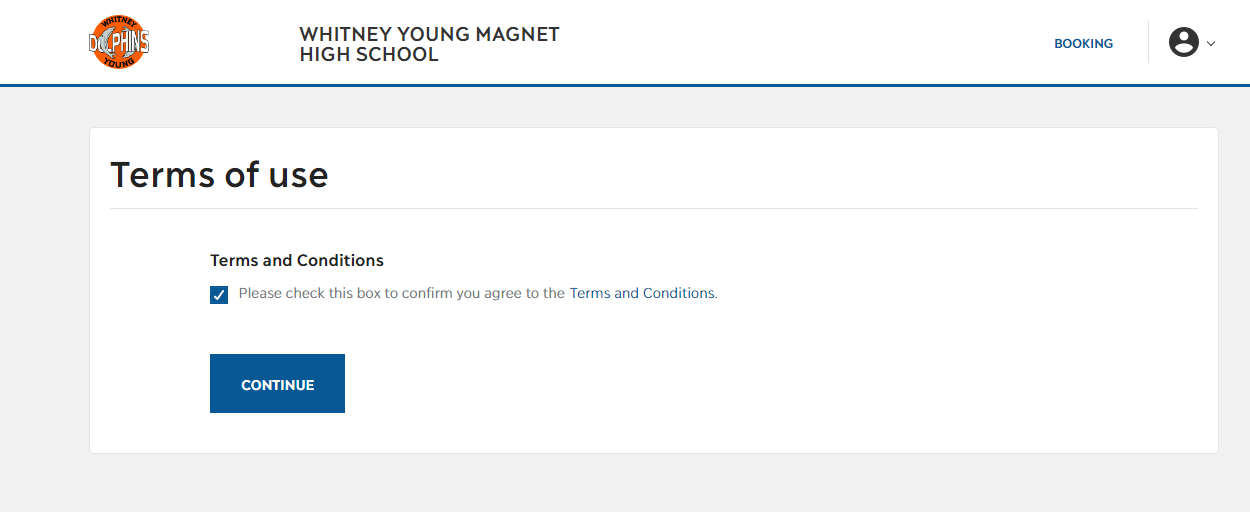Select the "Terms of use" page heading
This screenshot has height=512, width=1250.
pos(219,175)
